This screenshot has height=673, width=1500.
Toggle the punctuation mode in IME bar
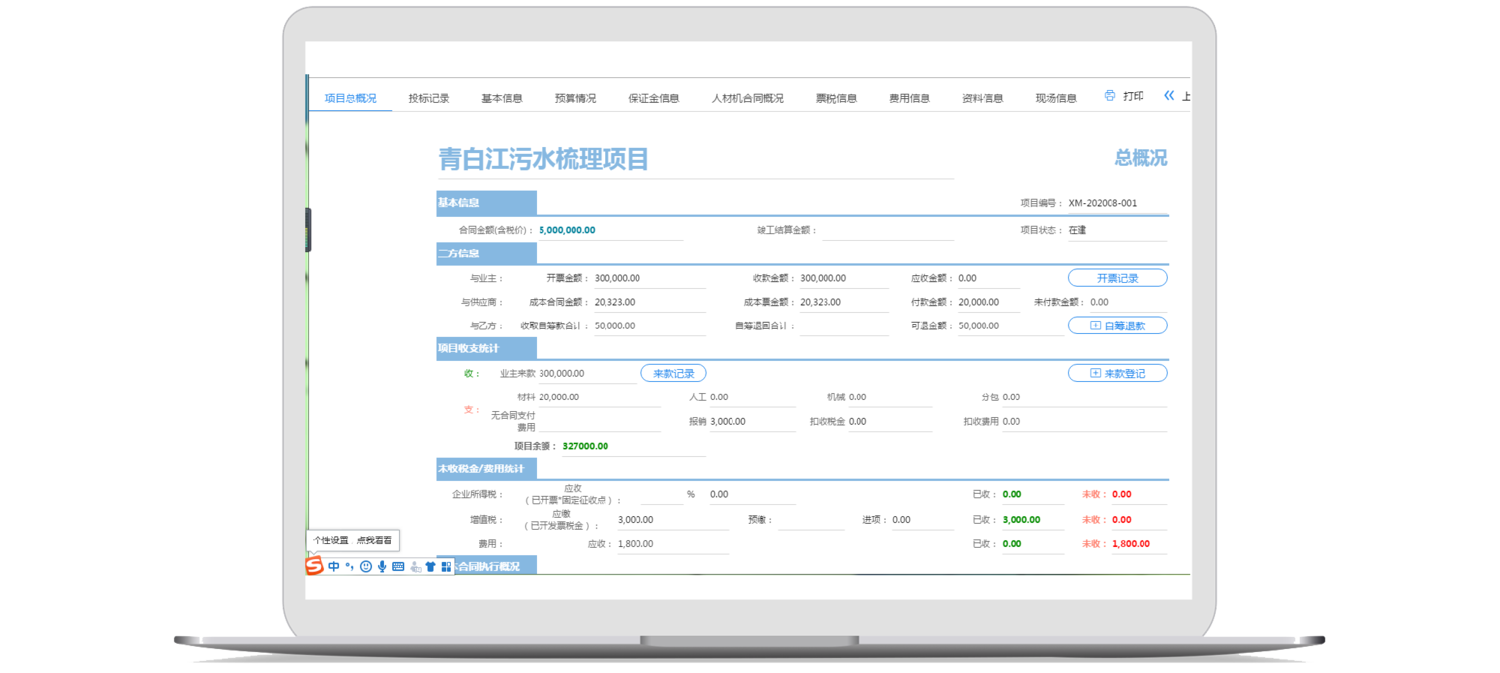tap(349, 567)
